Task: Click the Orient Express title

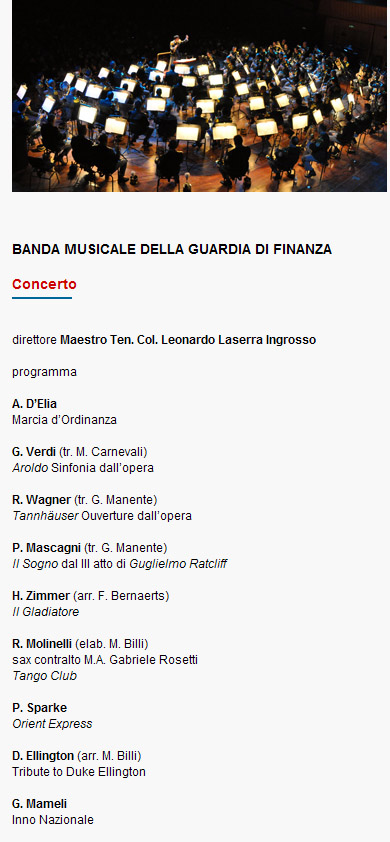Action: [x=52, y=724]
